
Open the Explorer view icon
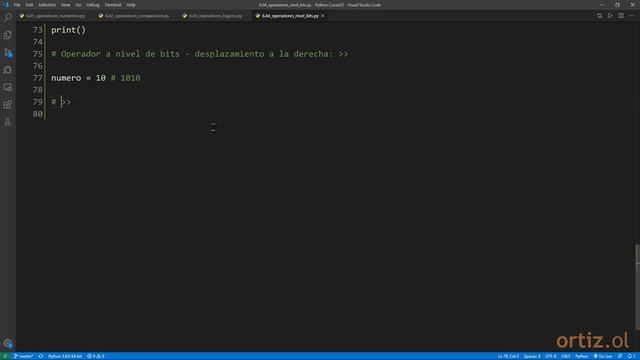(8, 35)
